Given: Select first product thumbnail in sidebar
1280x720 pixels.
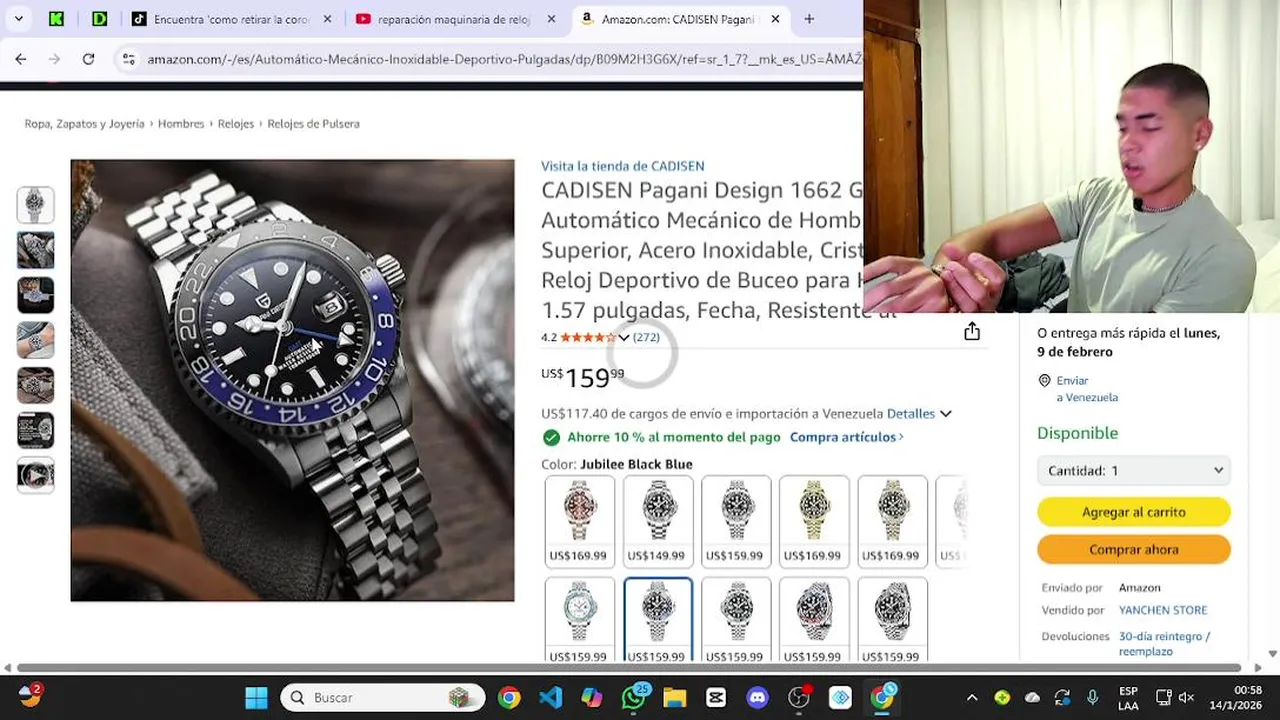Looking at the screenshot, I should pos(36,205).
